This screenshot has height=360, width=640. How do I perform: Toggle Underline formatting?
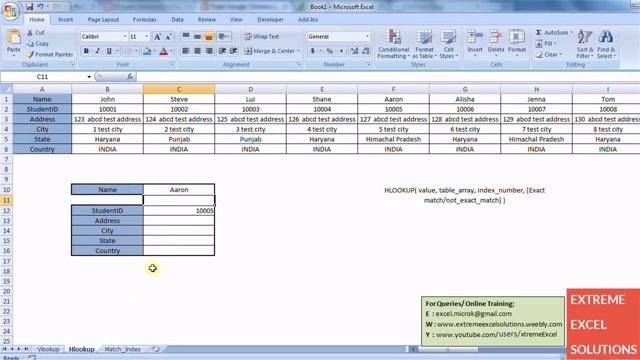[x=109, y=51]
